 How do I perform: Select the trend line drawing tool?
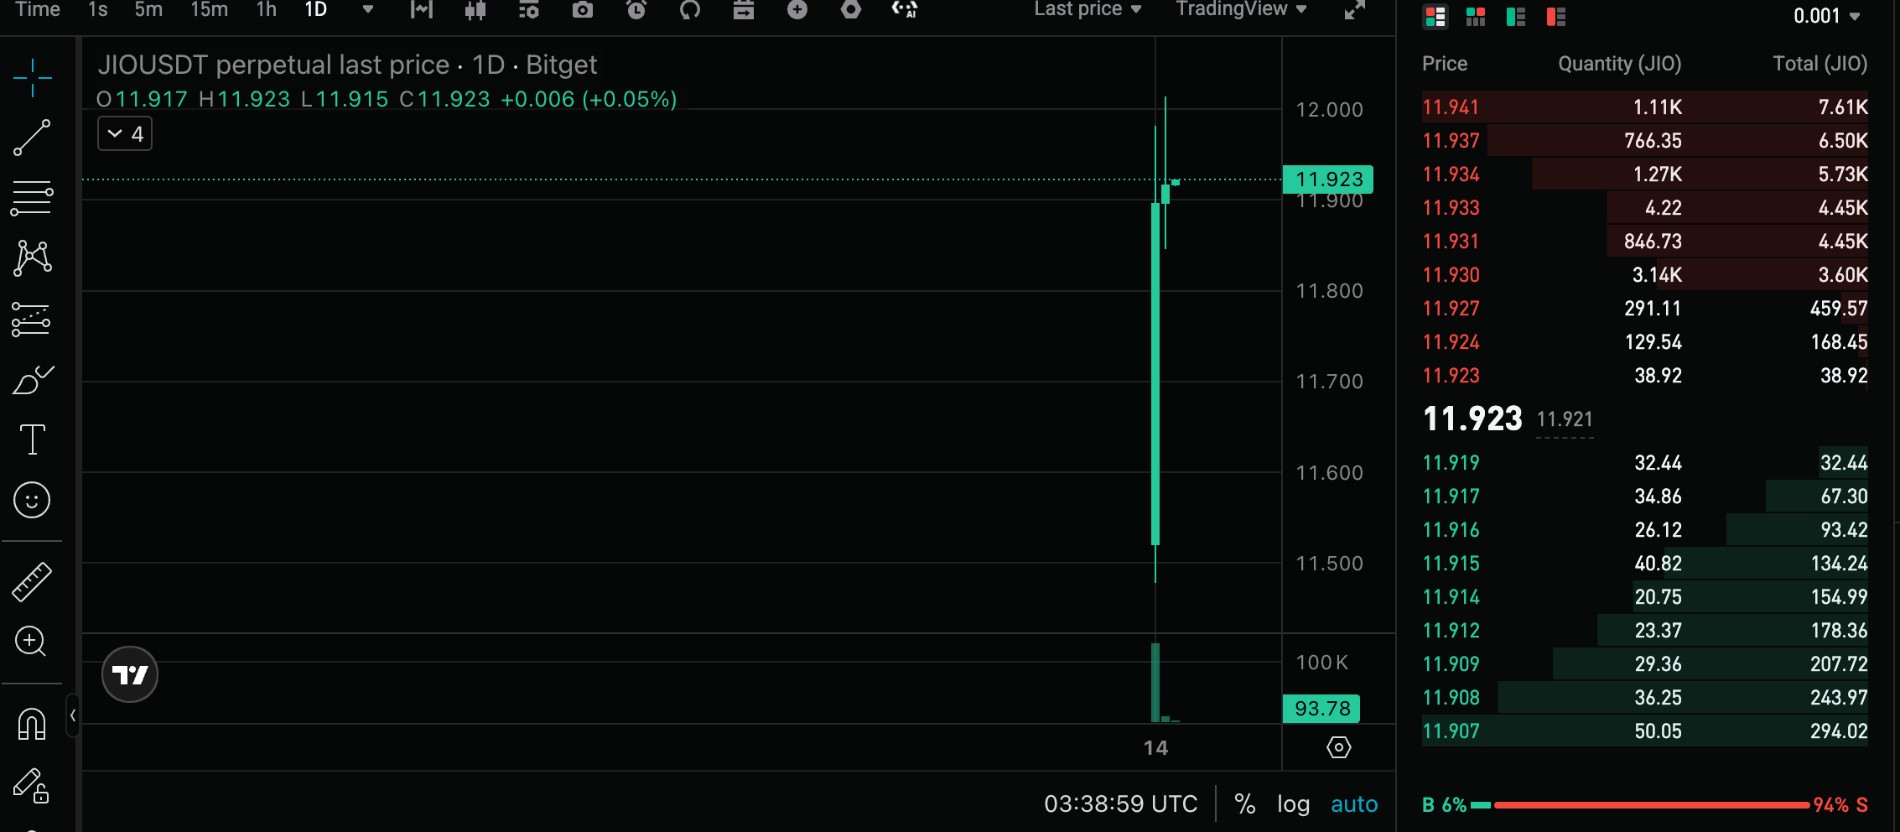[x=32, y=138]
